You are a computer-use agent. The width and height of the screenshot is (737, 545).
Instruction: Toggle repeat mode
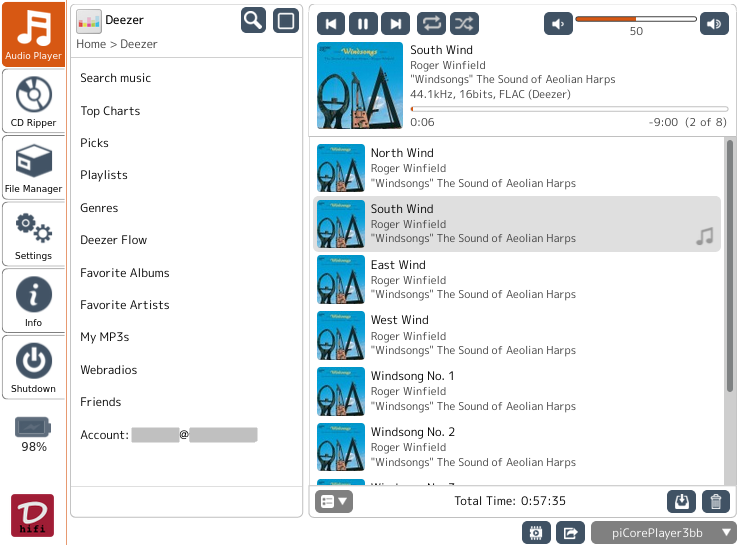(431, 23)
